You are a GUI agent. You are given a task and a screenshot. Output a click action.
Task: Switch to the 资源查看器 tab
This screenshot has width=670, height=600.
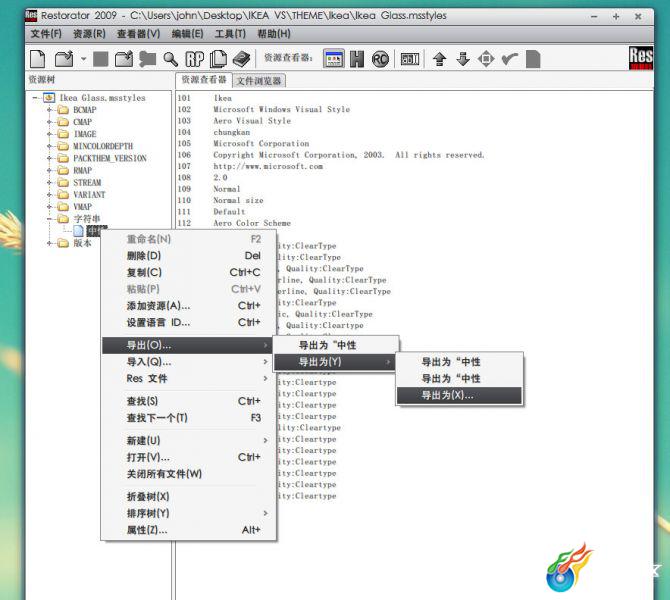point(204,80)
